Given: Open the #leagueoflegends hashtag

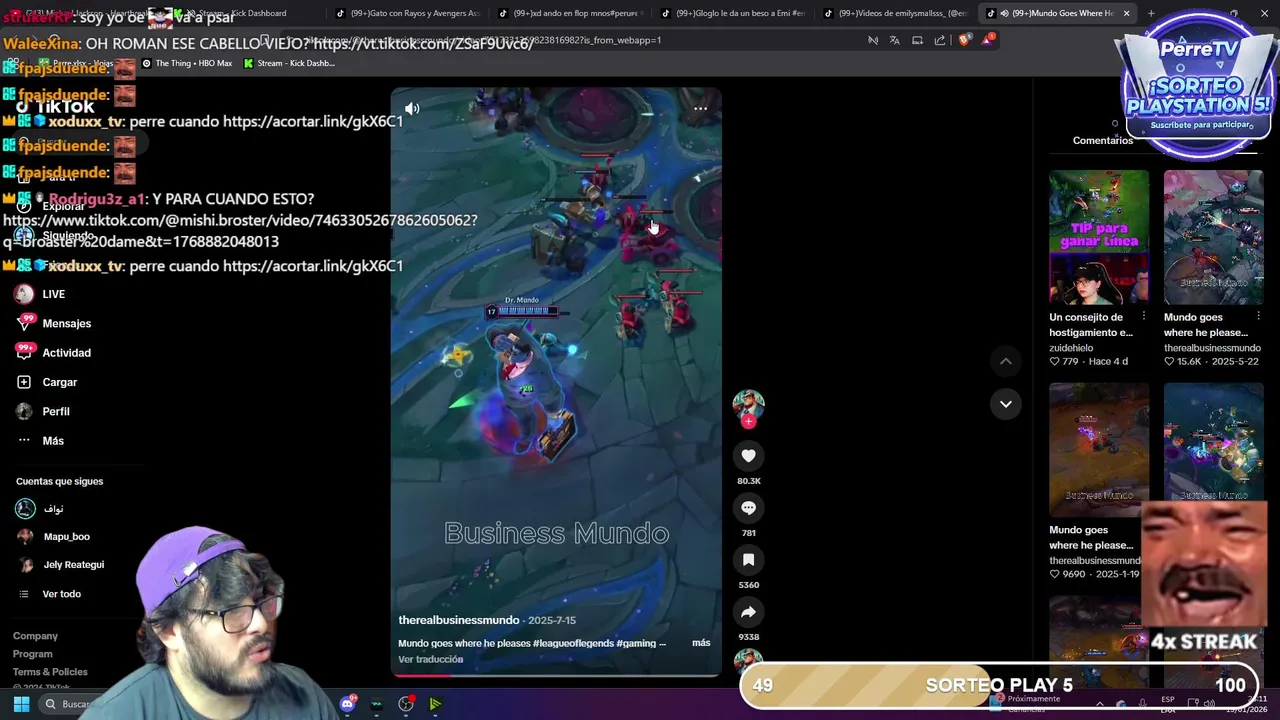Looking at the screenshot, I should [574, 643].
